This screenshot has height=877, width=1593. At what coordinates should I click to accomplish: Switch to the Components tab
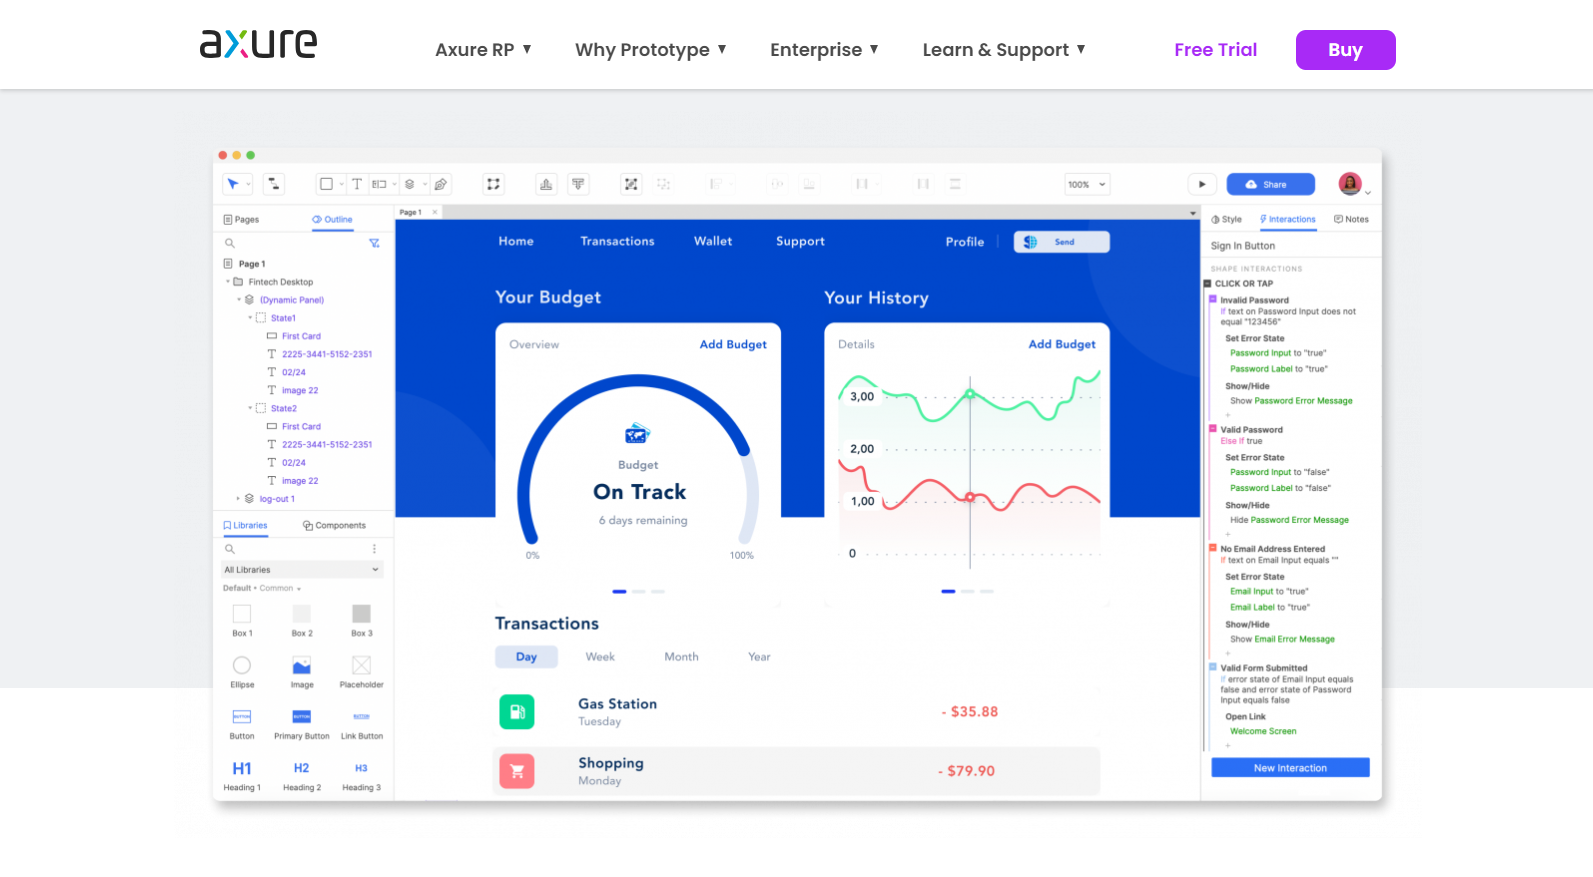click(x=334, y=525)
